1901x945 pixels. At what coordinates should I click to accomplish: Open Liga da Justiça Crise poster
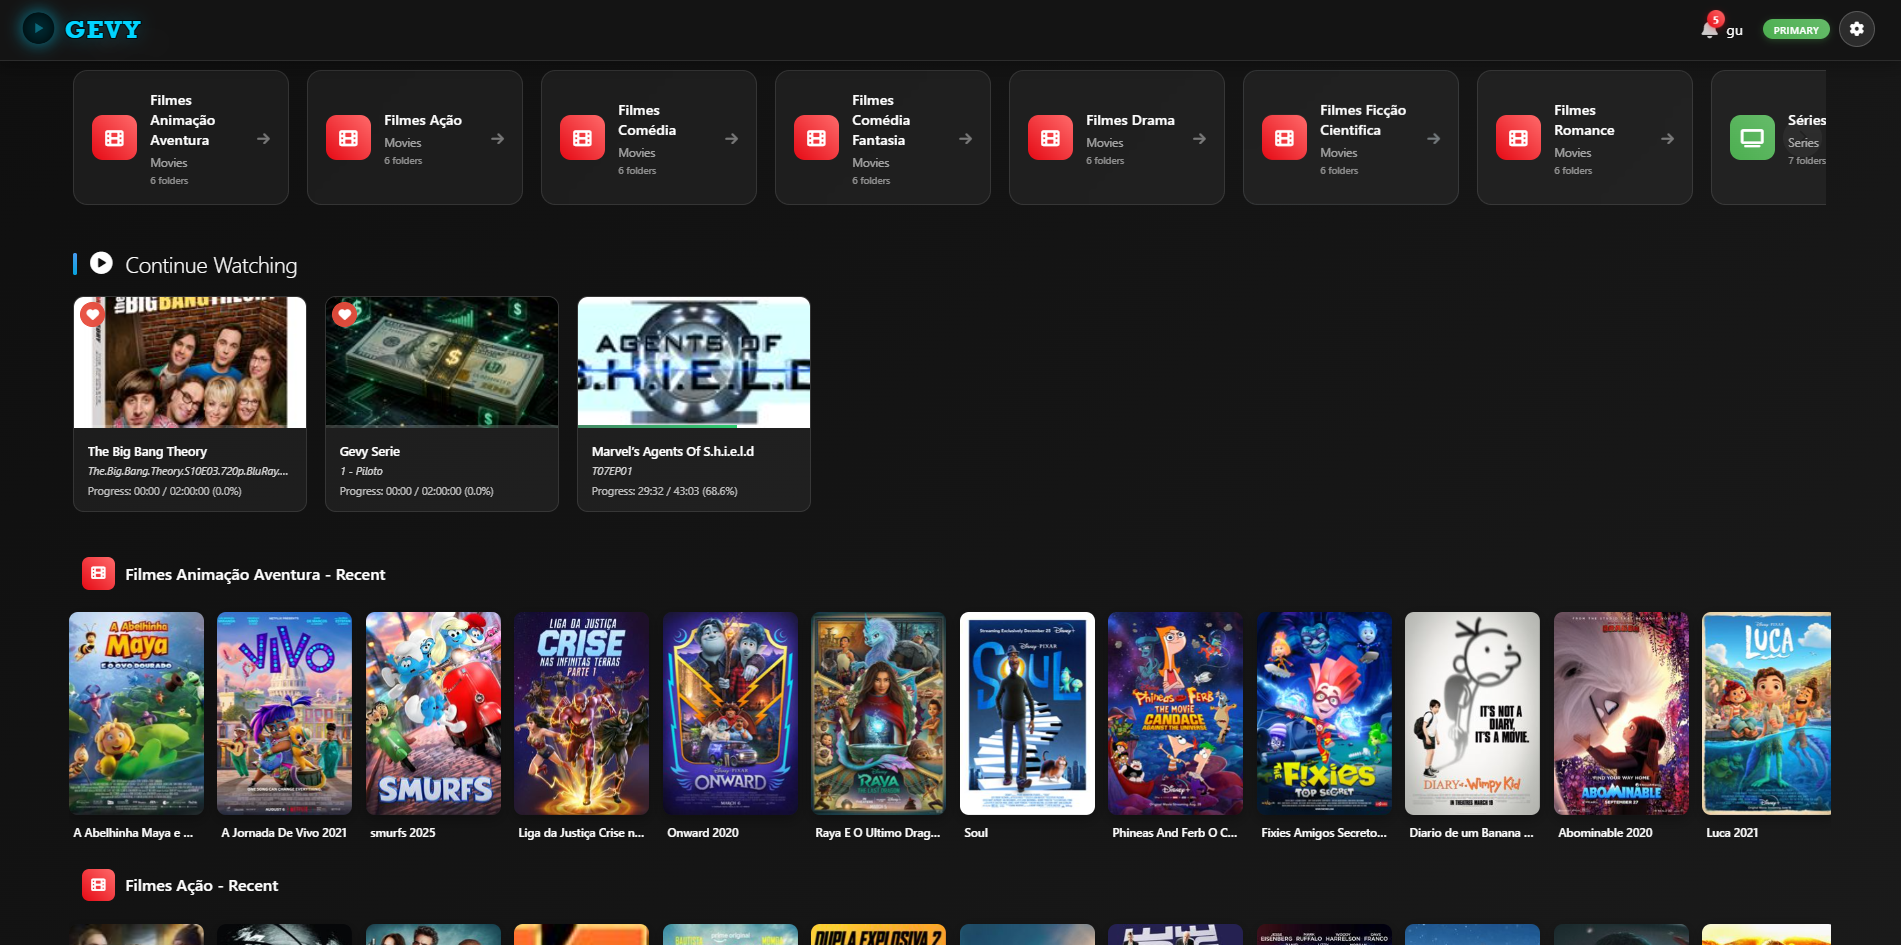tap(582, 713)
